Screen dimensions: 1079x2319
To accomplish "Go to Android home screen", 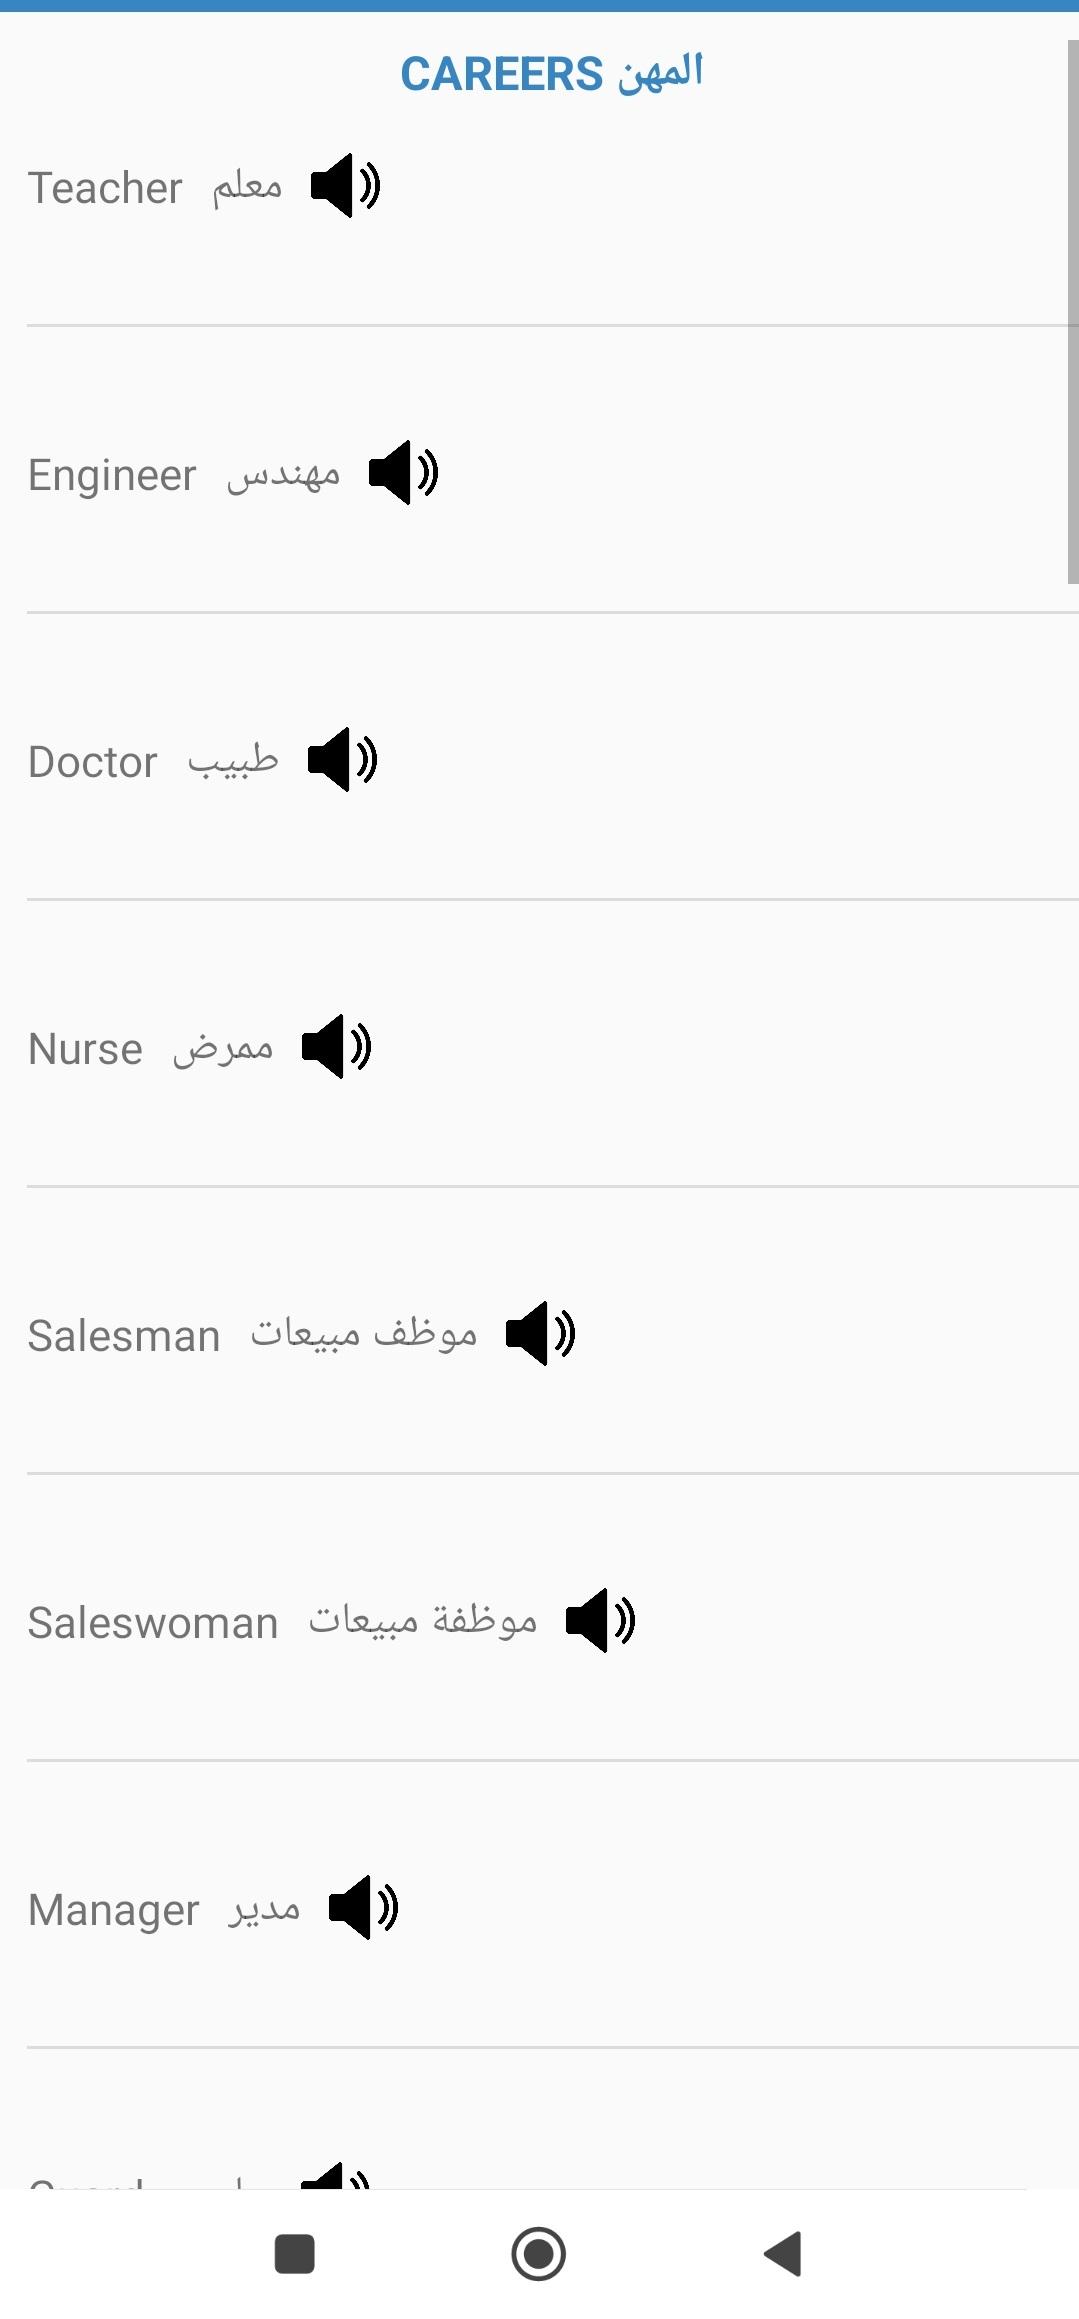I will click(x=539, y=2254).
